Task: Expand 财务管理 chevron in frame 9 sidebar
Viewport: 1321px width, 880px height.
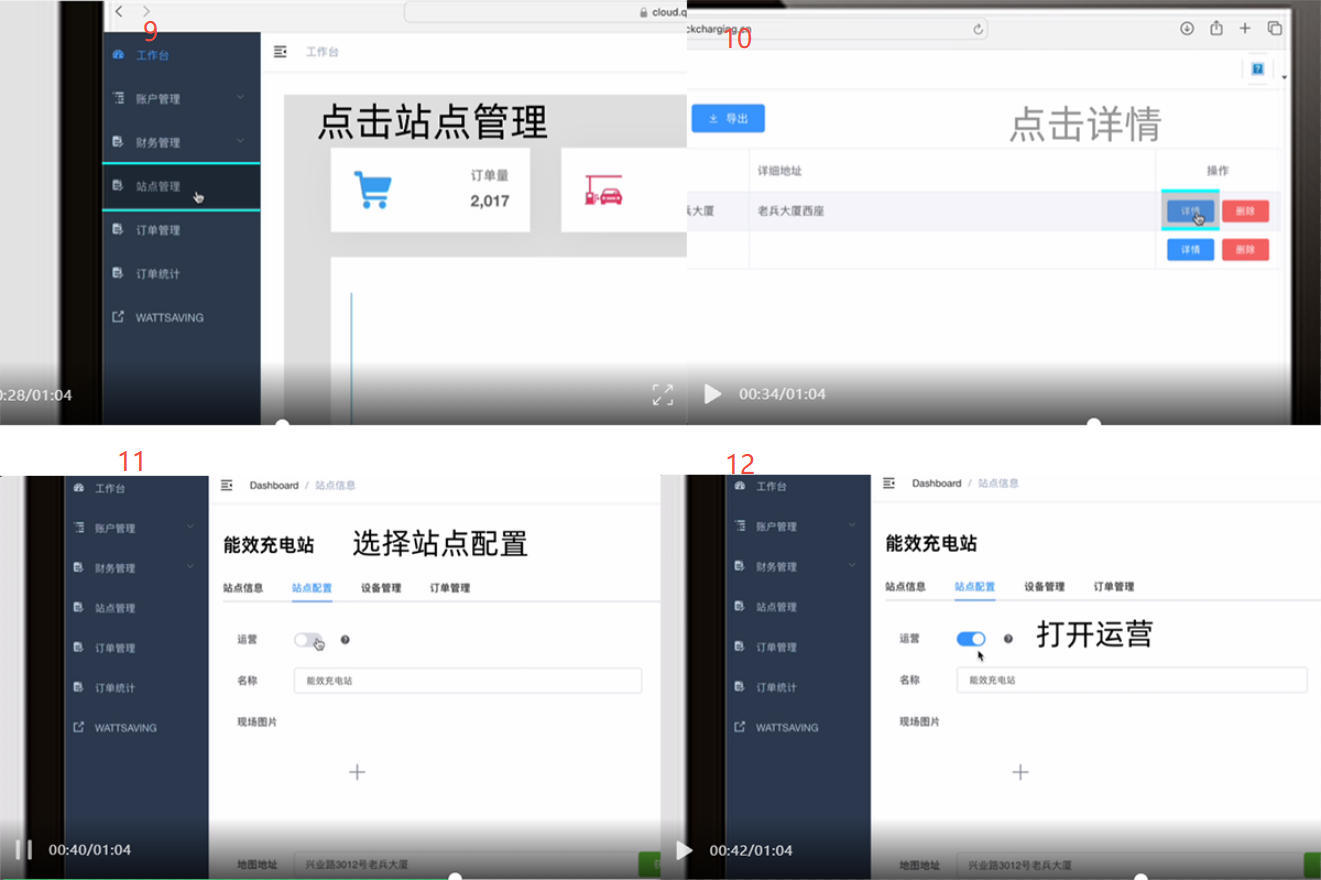Action: pyautogui.click(x=240, y=142)
